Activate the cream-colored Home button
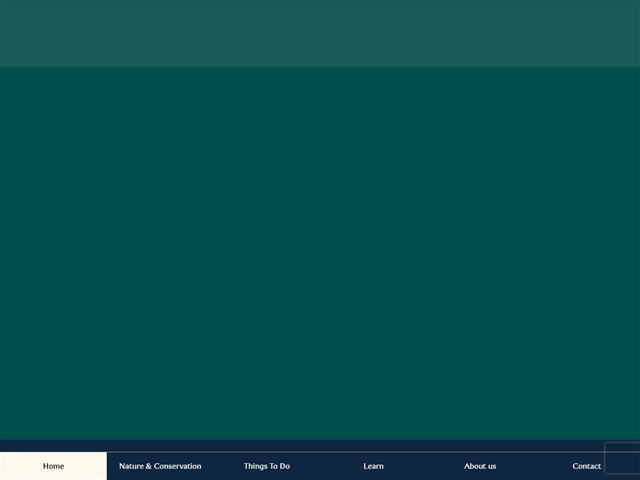 [53, 466]
